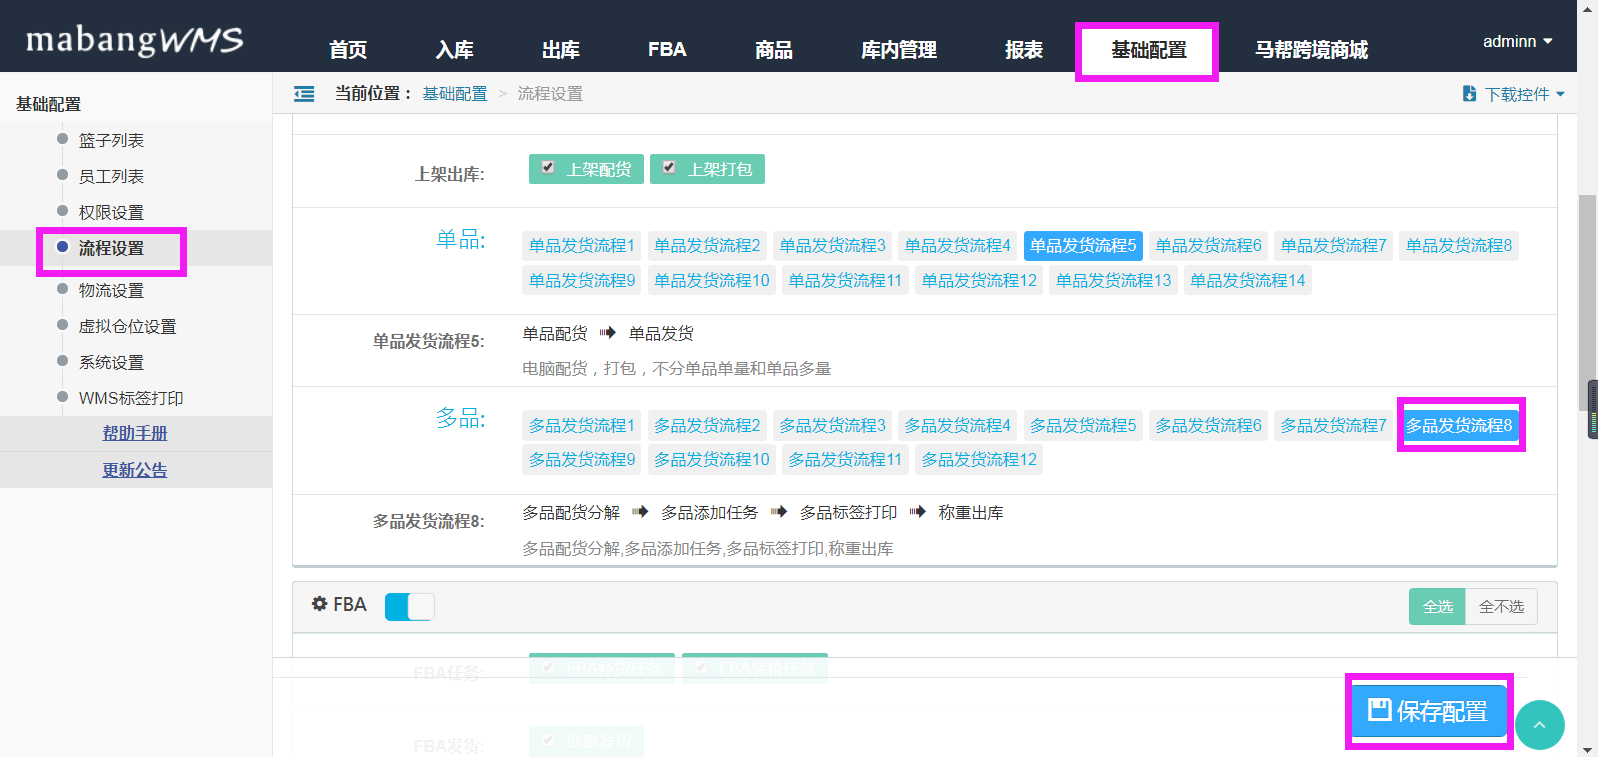Select the highlighted 单品发货流程5

1083,246
